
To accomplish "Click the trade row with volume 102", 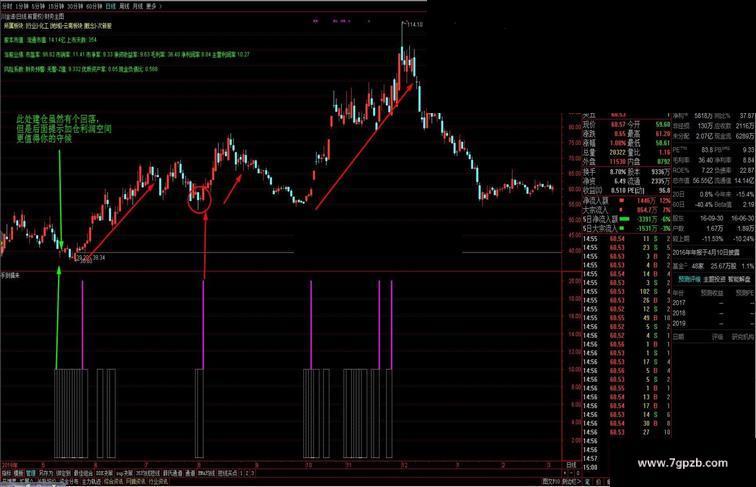I will 627,292.
